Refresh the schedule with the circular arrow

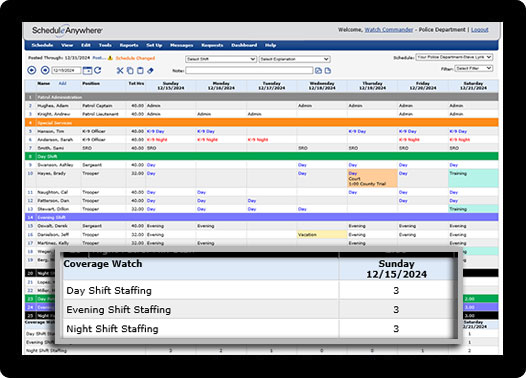pyautogui.click(x=98, y=70)
